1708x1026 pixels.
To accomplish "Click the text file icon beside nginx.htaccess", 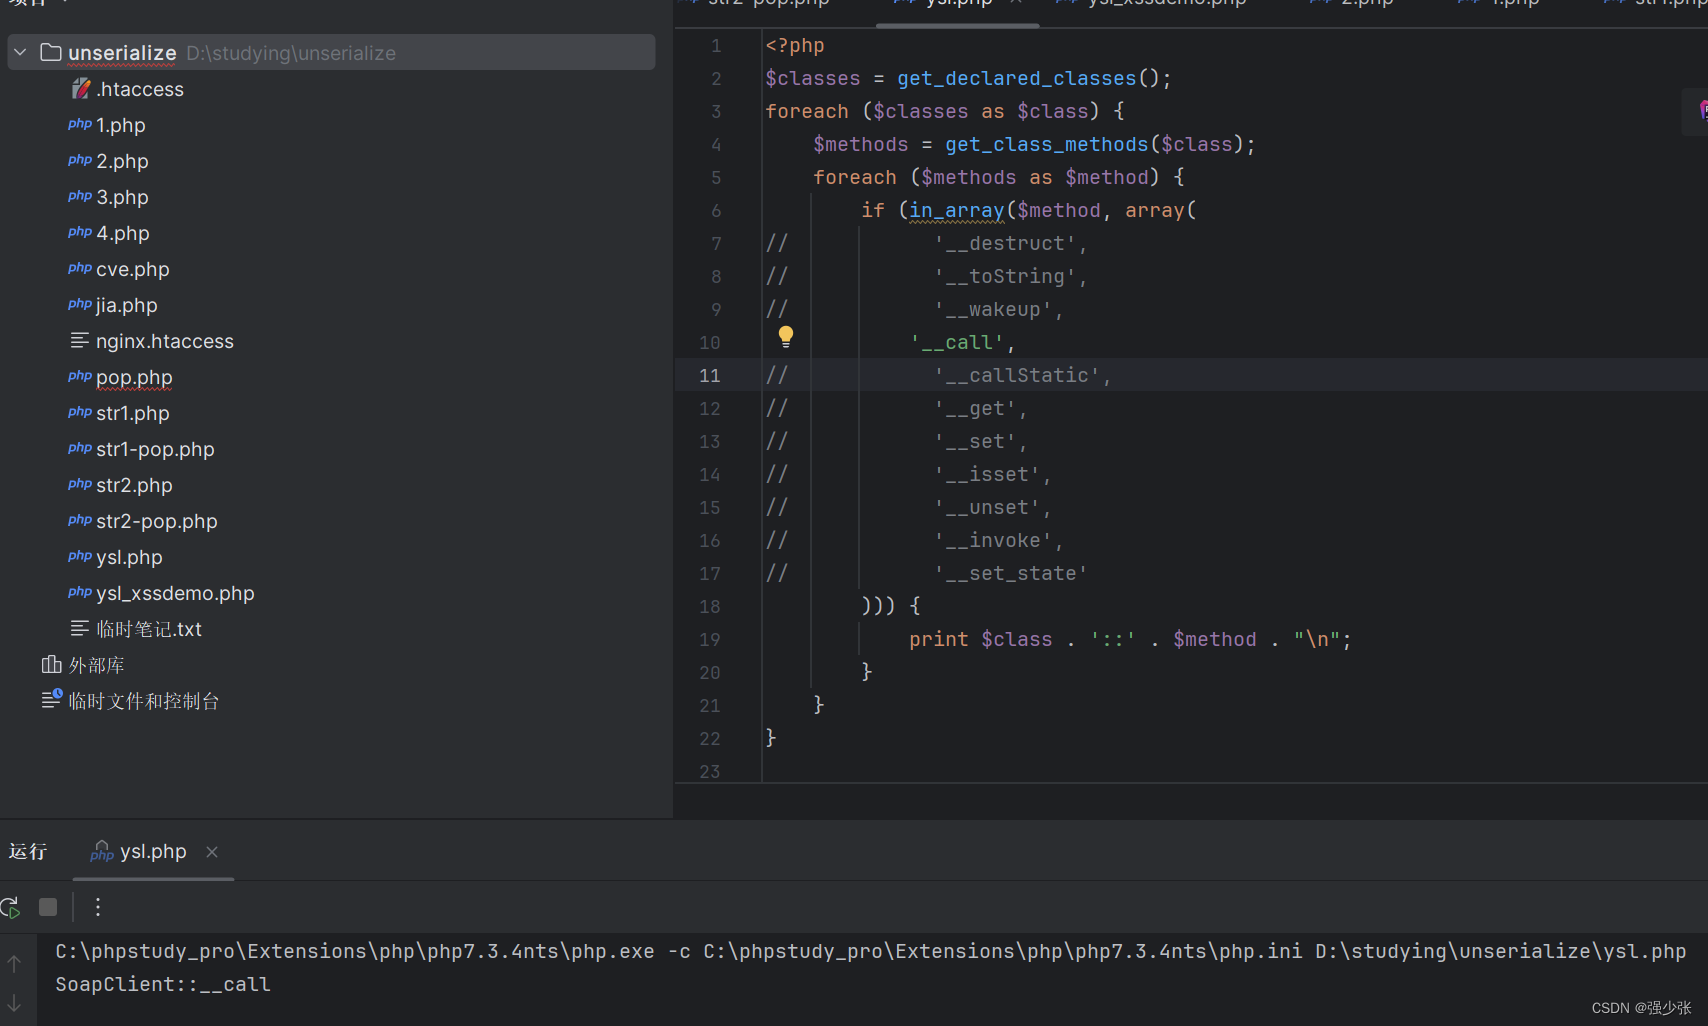I will tap(80, 341).
